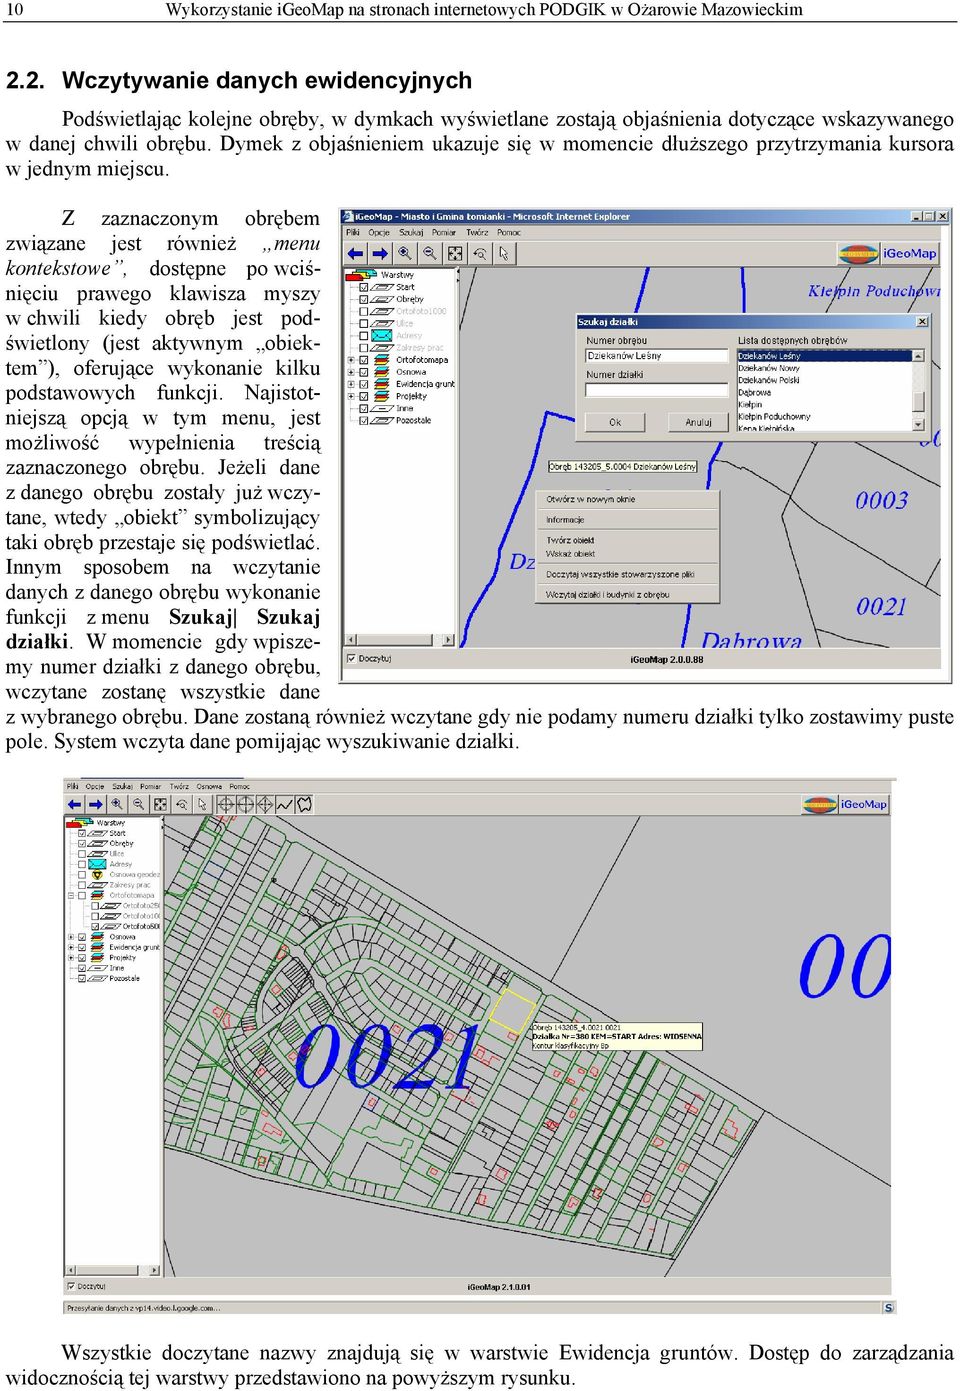Click full-extent view icon in iGeoMap 2.1.0.01 toolbar
This screenshot has height=1391, width=960.
(x=160, y=804)
